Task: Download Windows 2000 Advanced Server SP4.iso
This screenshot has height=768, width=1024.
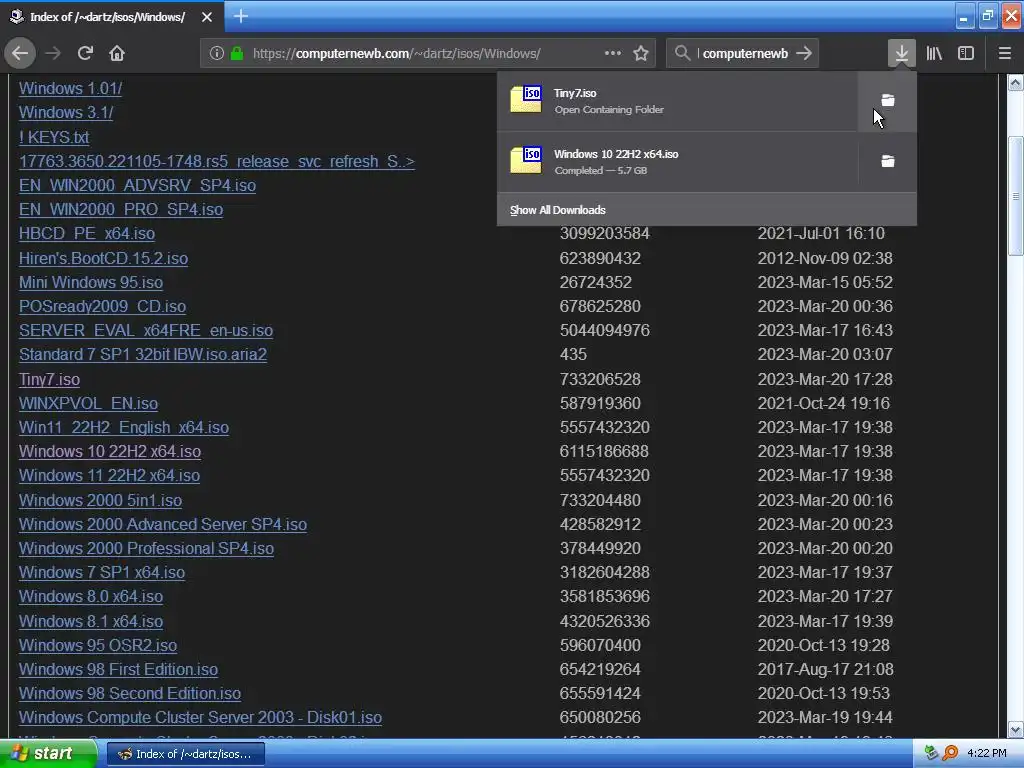Action: (163, 524)
